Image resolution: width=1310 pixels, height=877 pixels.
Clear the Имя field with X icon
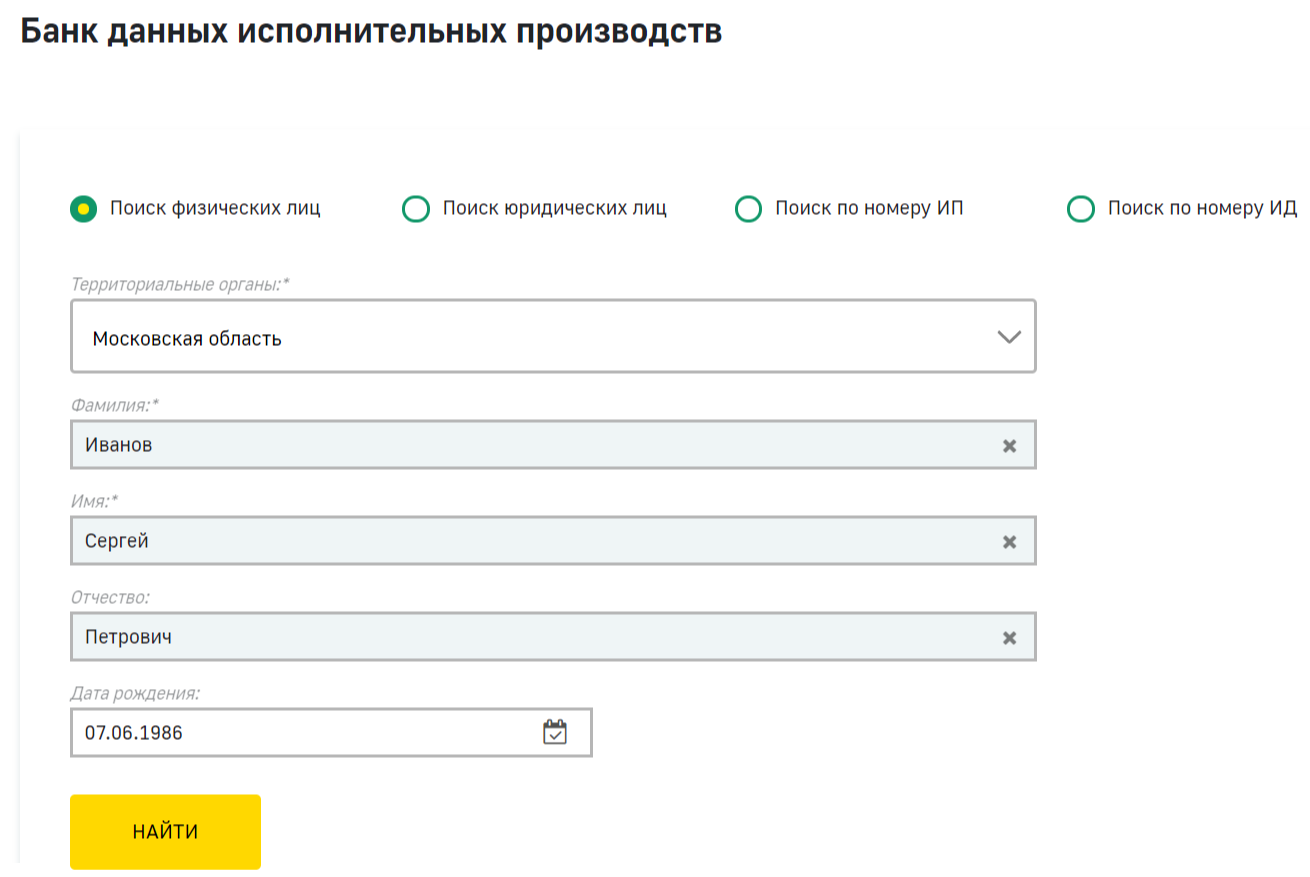tap(1009, 542)
